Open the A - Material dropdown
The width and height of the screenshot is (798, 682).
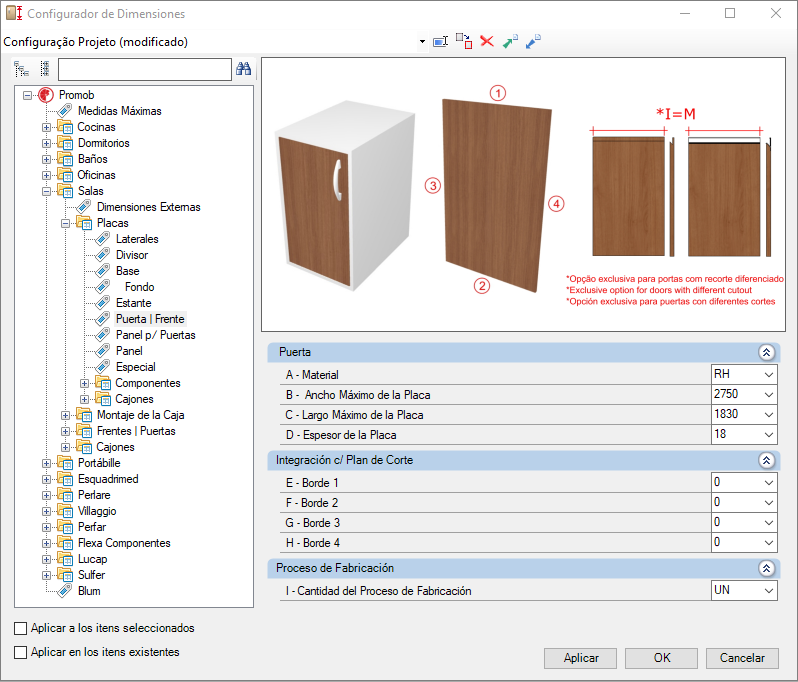coord(768,375)
